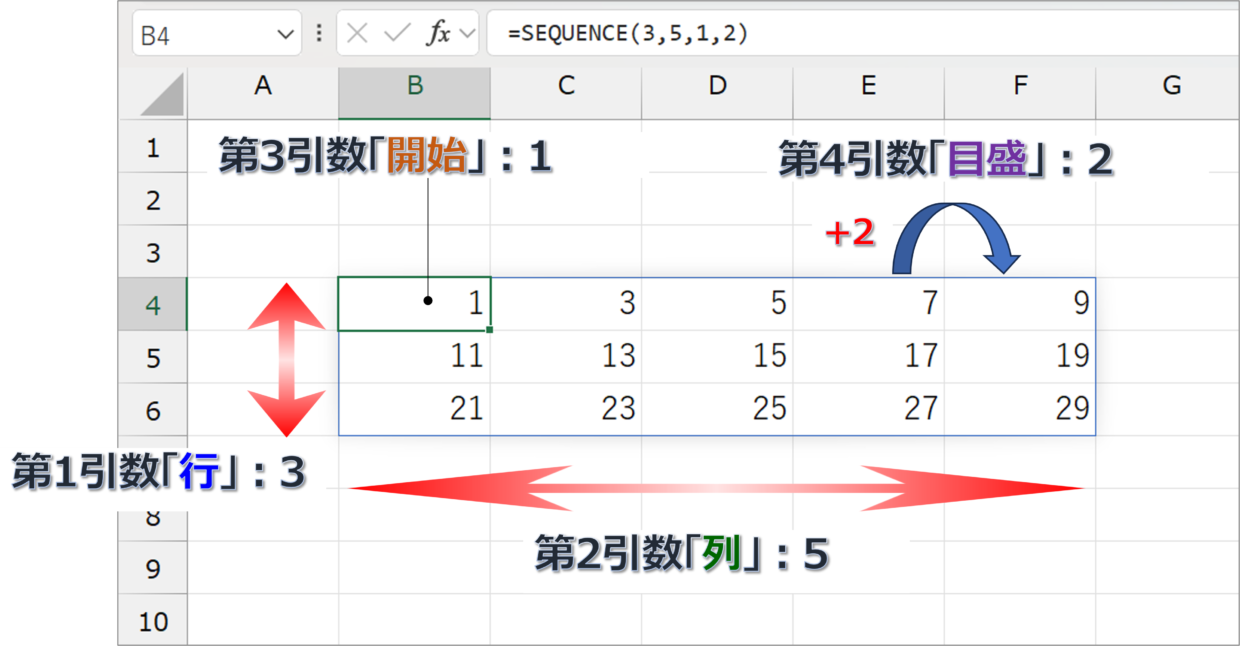Screen dimensions: 1240x646
Task: Click the Insert Function fx icon
Action: 438,34
